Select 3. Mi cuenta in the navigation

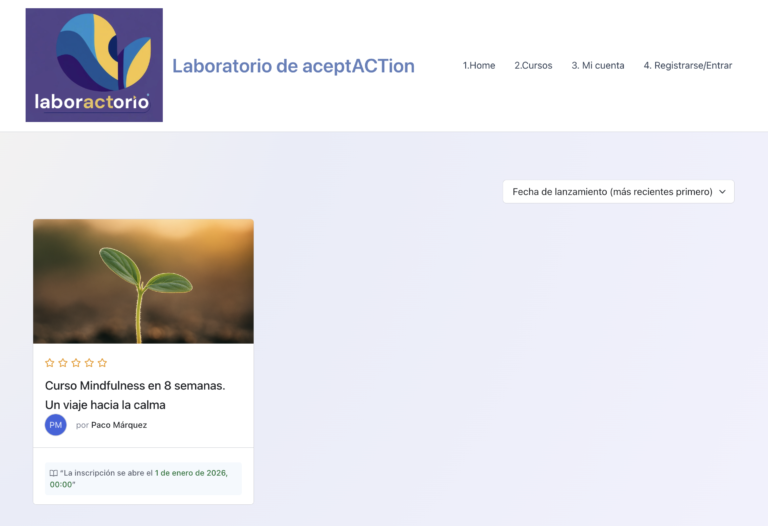598,66
